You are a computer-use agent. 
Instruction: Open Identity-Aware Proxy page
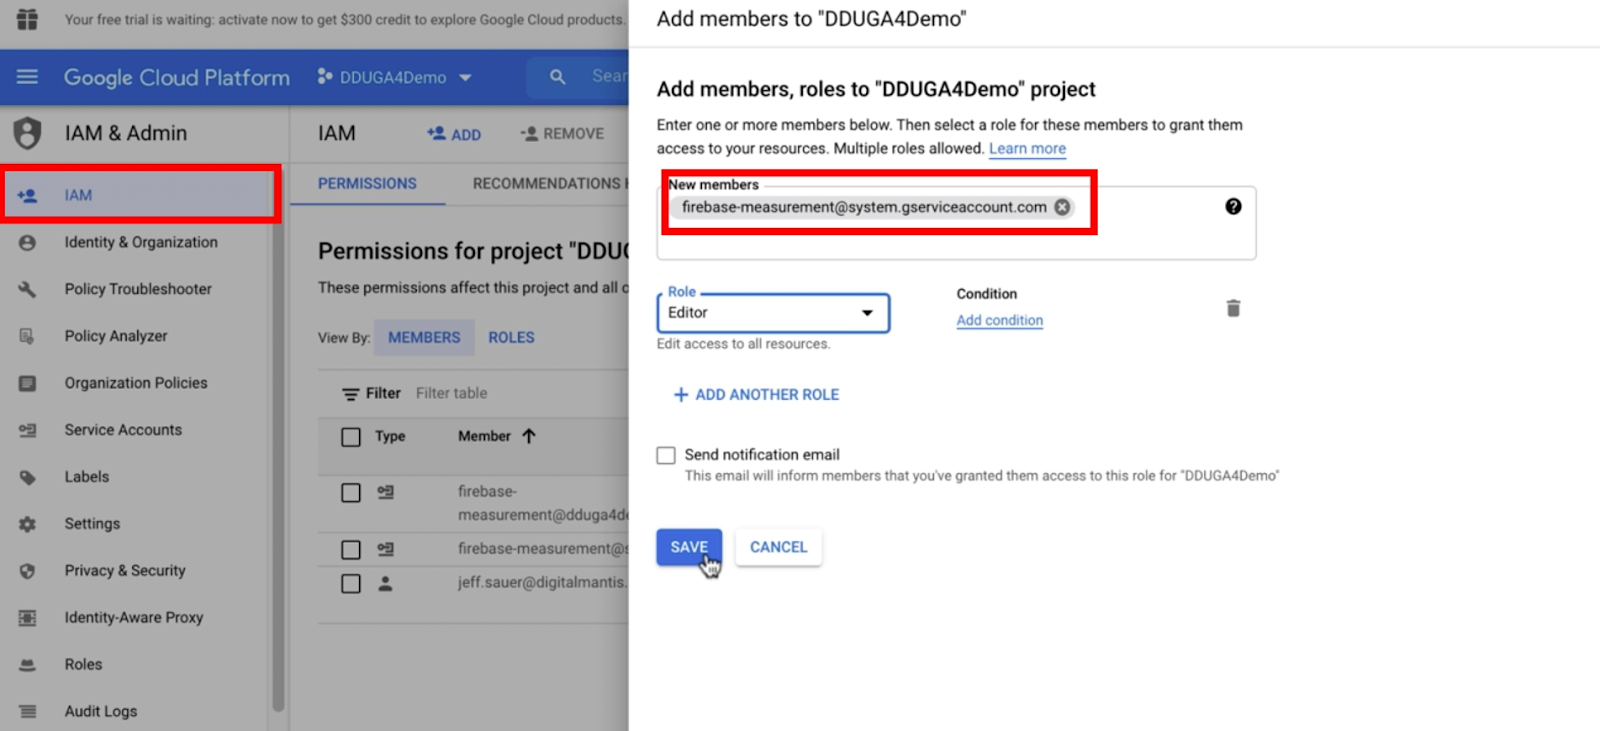pos(136,618)
